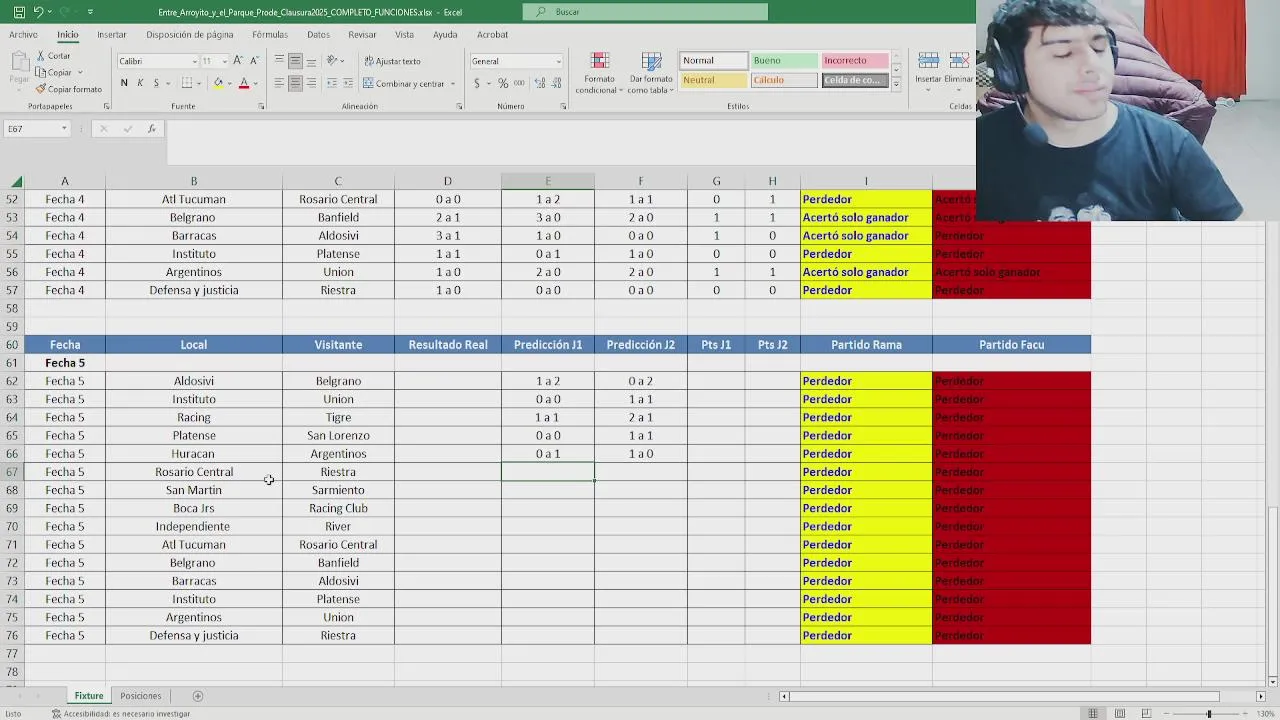1280x720 pixels.
Task: Click Accesibilidad status bar message
Action: (120, 714)
